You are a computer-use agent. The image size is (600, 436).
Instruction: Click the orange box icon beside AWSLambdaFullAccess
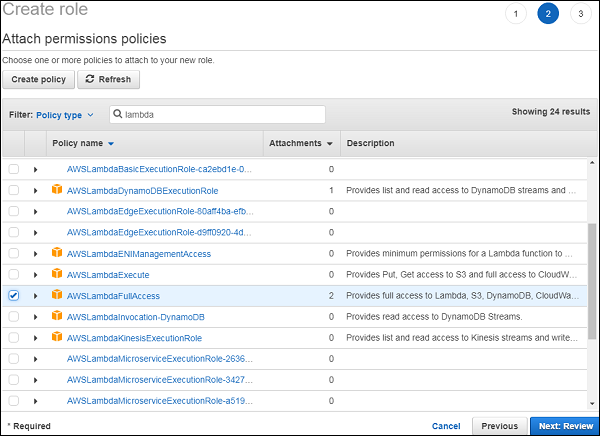click(56, 296)
